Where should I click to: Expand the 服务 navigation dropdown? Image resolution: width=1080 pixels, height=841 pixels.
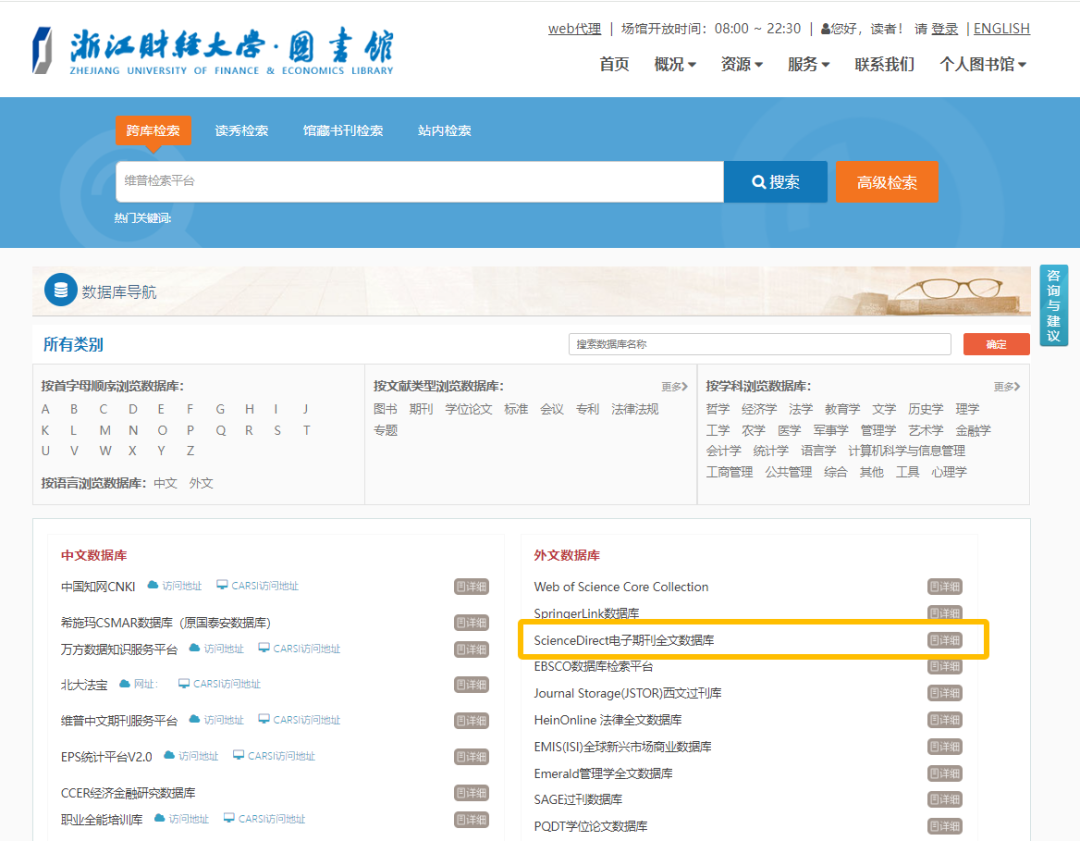(809, 65)
